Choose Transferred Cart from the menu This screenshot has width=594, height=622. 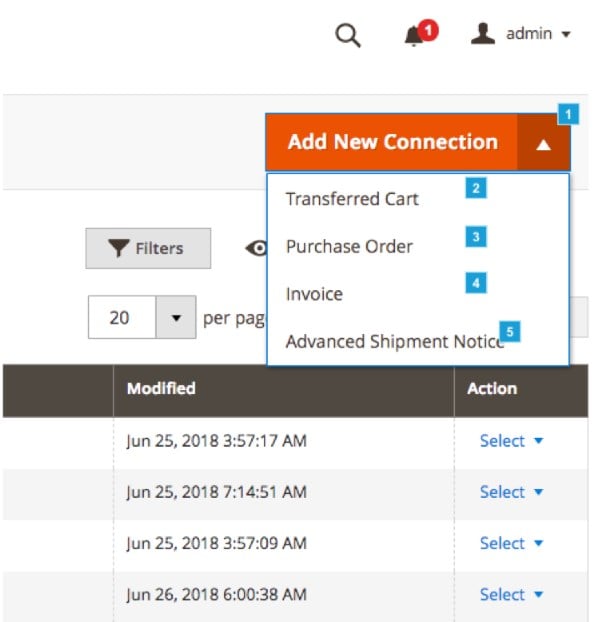352,199
